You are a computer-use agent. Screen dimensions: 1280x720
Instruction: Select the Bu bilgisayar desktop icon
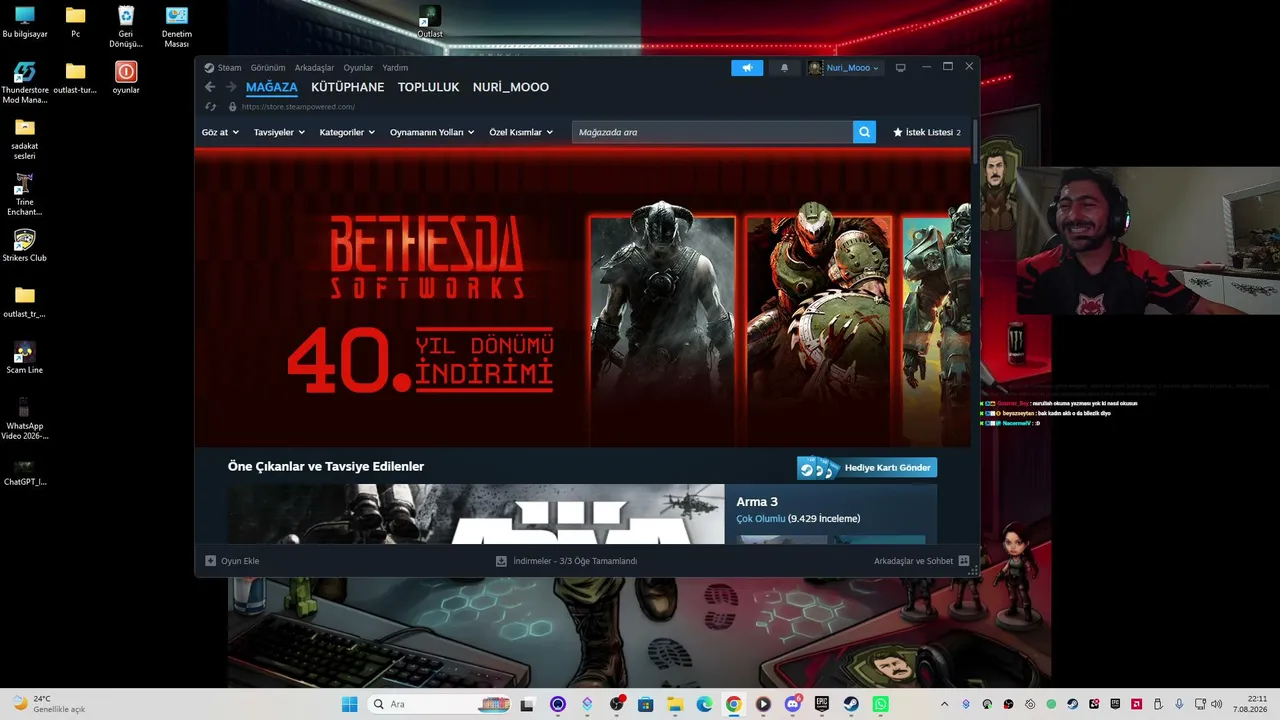[x=25, y=21]
